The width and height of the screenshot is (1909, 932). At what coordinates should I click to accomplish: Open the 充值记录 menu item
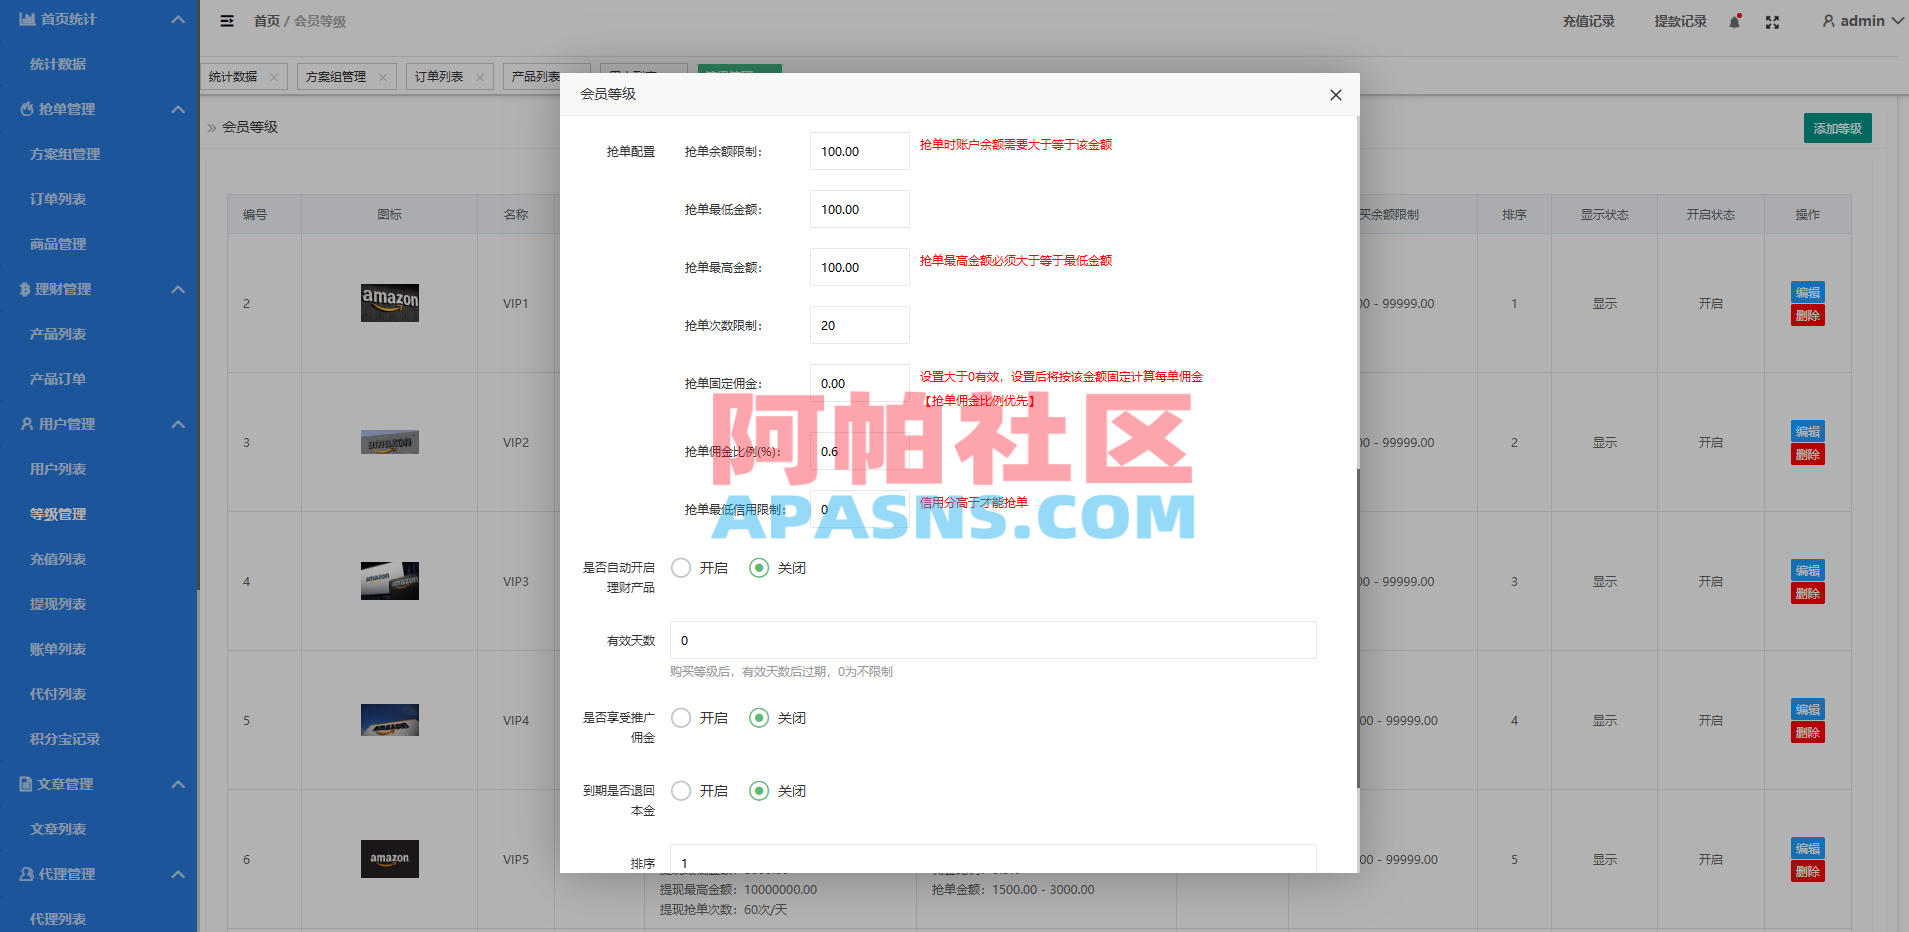click(x=1589, y=21)
